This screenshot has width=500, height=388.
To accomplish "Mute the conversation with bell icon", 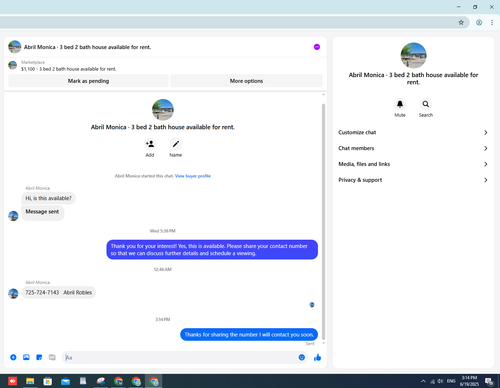I will (x=400, y=104).
